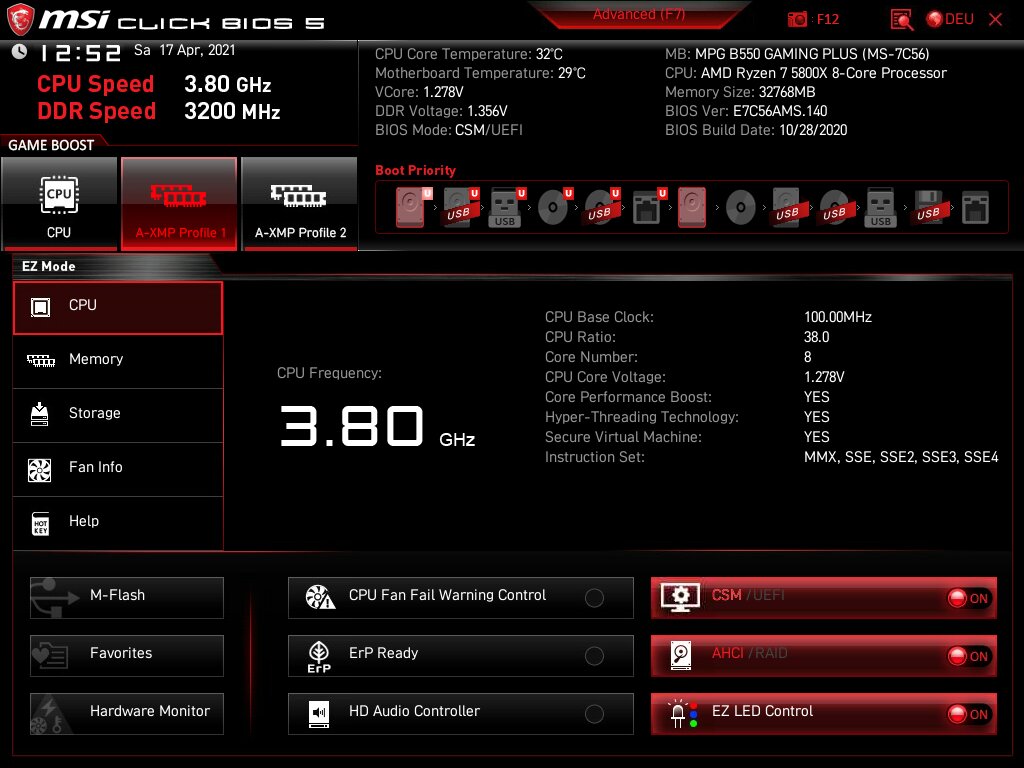Select the legacy USB hard disk boot device
This screenshot has width=1024, height=768.
(788, 207)
